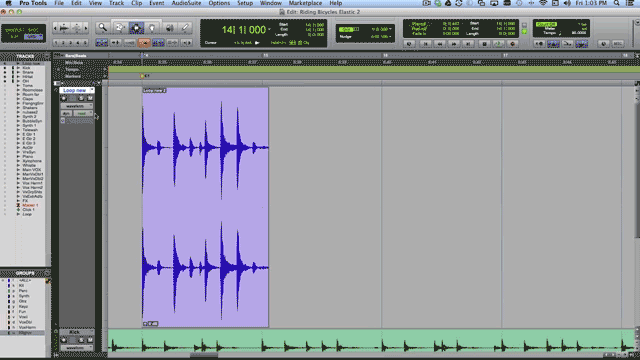The width and height of the screenshot is (640, 360).
Task: Toggle the MIDI button in transport
Action: coord(618,43)
